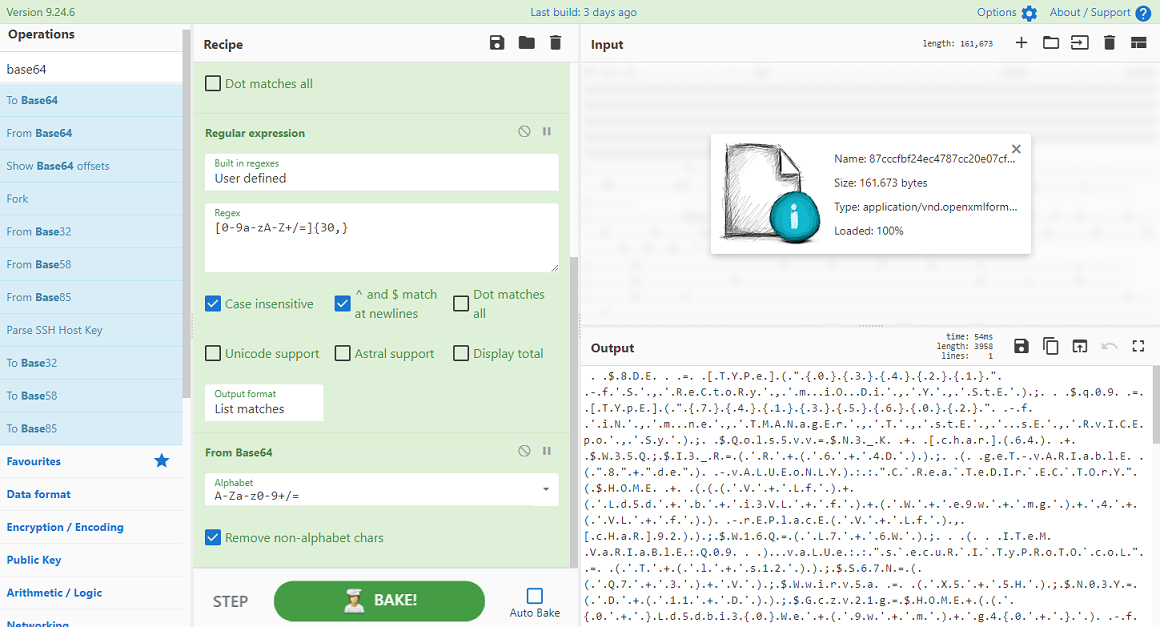Select Fork operation

click(x=91, y=199)
